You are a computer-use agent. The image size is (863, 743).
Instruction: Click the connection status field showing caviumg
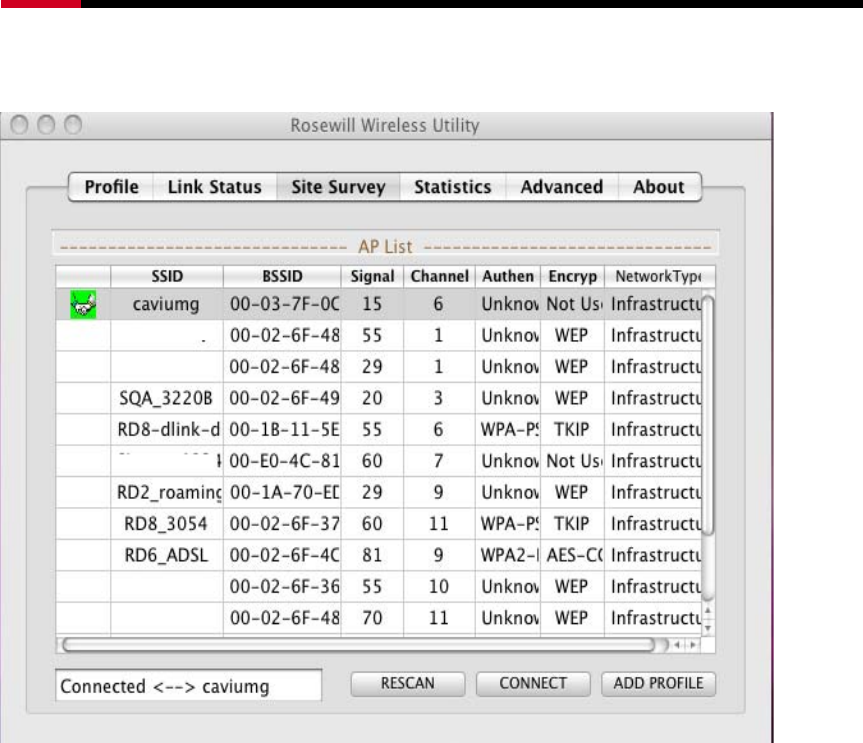188,686
